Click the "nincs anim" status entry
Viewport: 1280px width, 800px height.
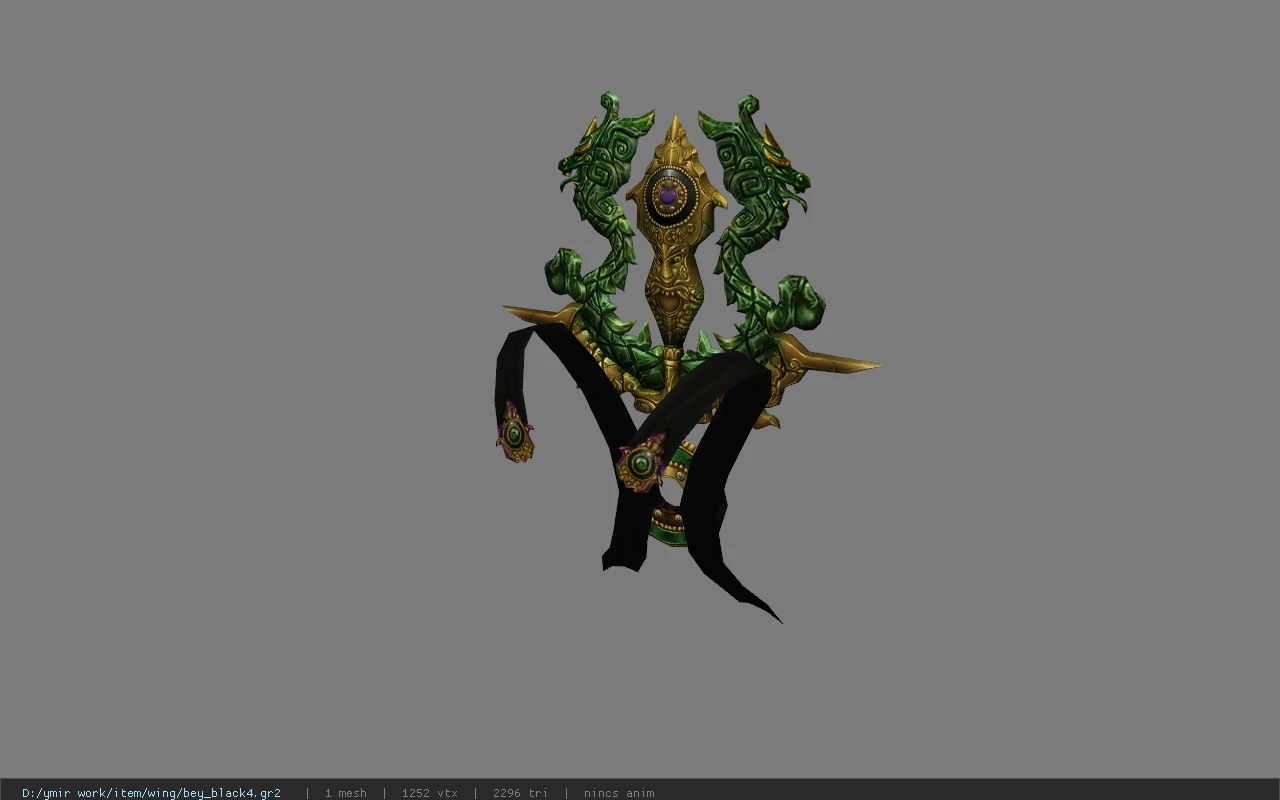coord(619,793)
